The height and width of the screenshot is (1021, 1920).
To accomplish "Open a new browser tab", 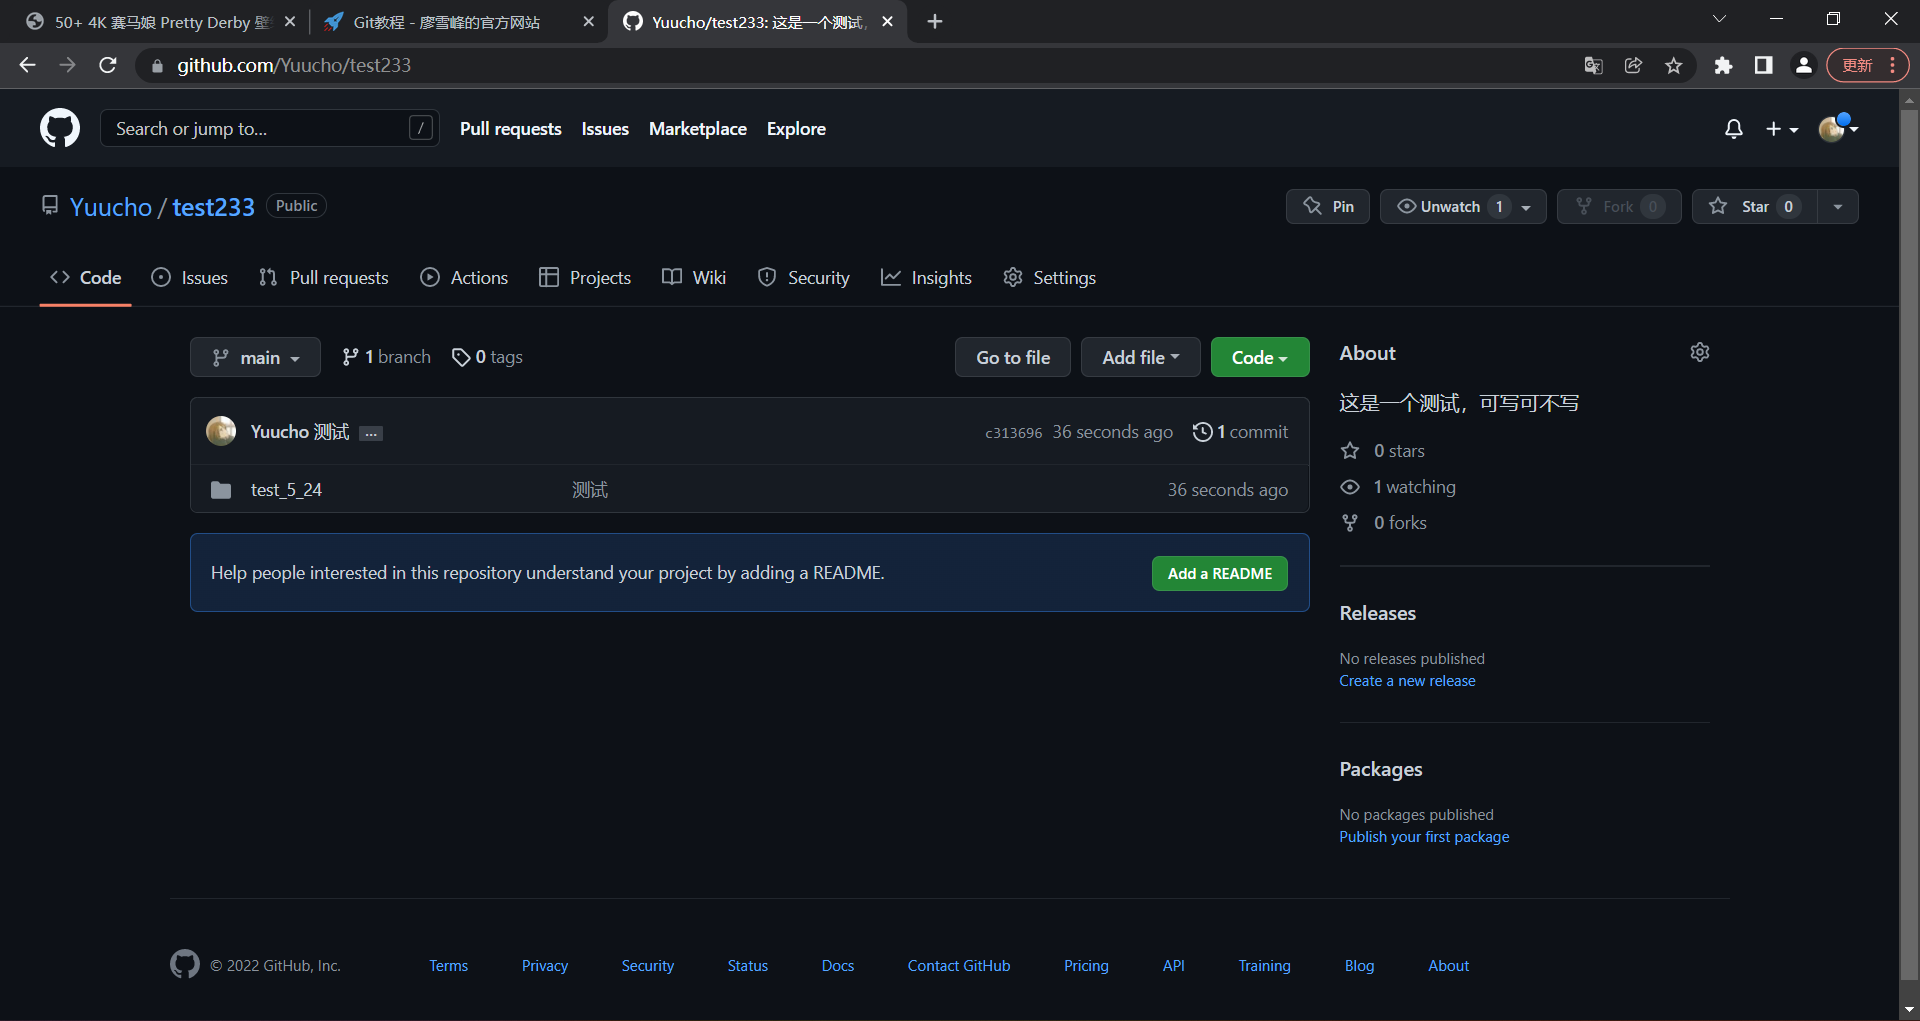I will point(935,22).
